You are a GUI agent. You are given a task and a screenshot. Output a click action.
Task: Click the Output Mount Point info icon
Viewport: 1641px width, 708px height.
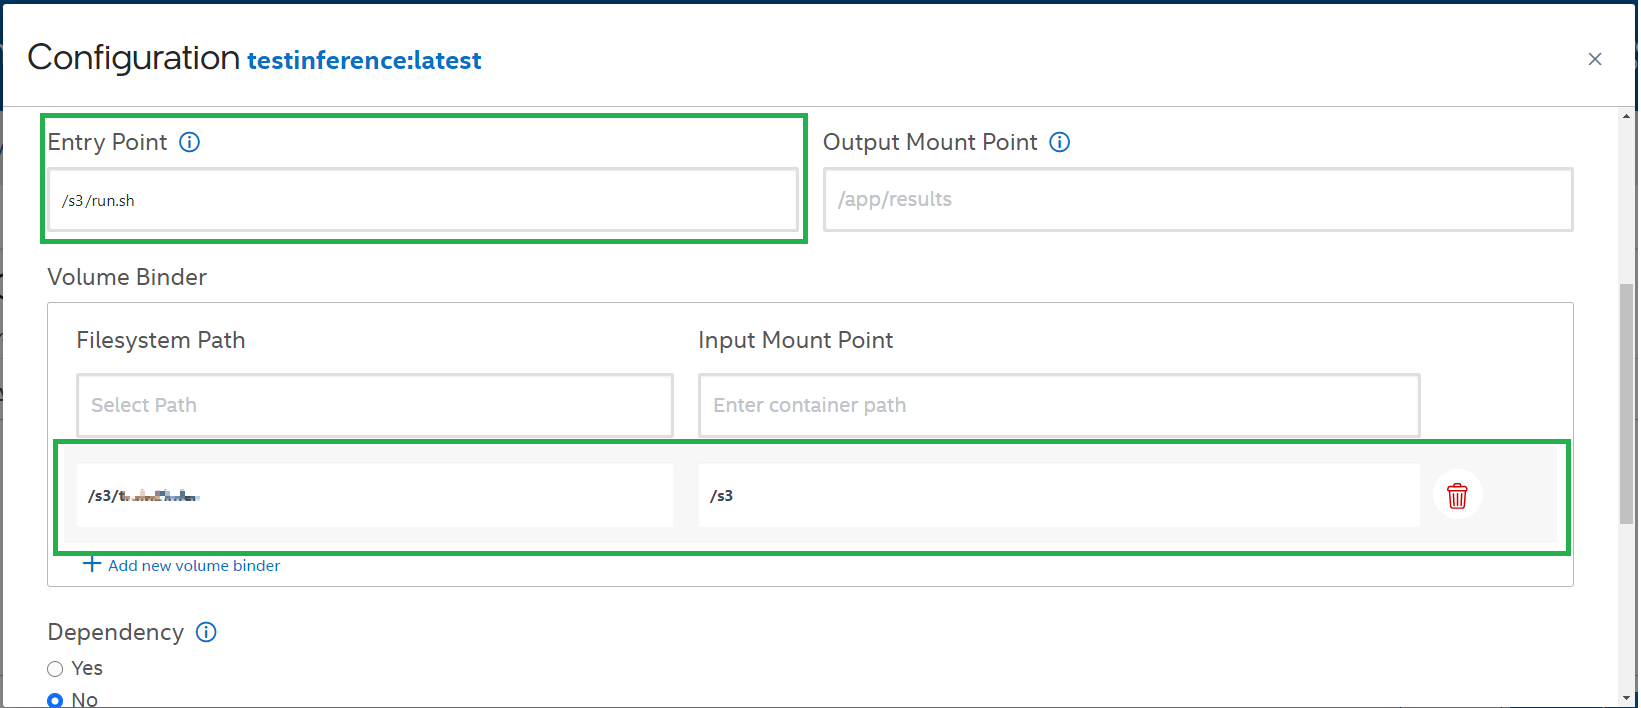[x=1060, y=142]
